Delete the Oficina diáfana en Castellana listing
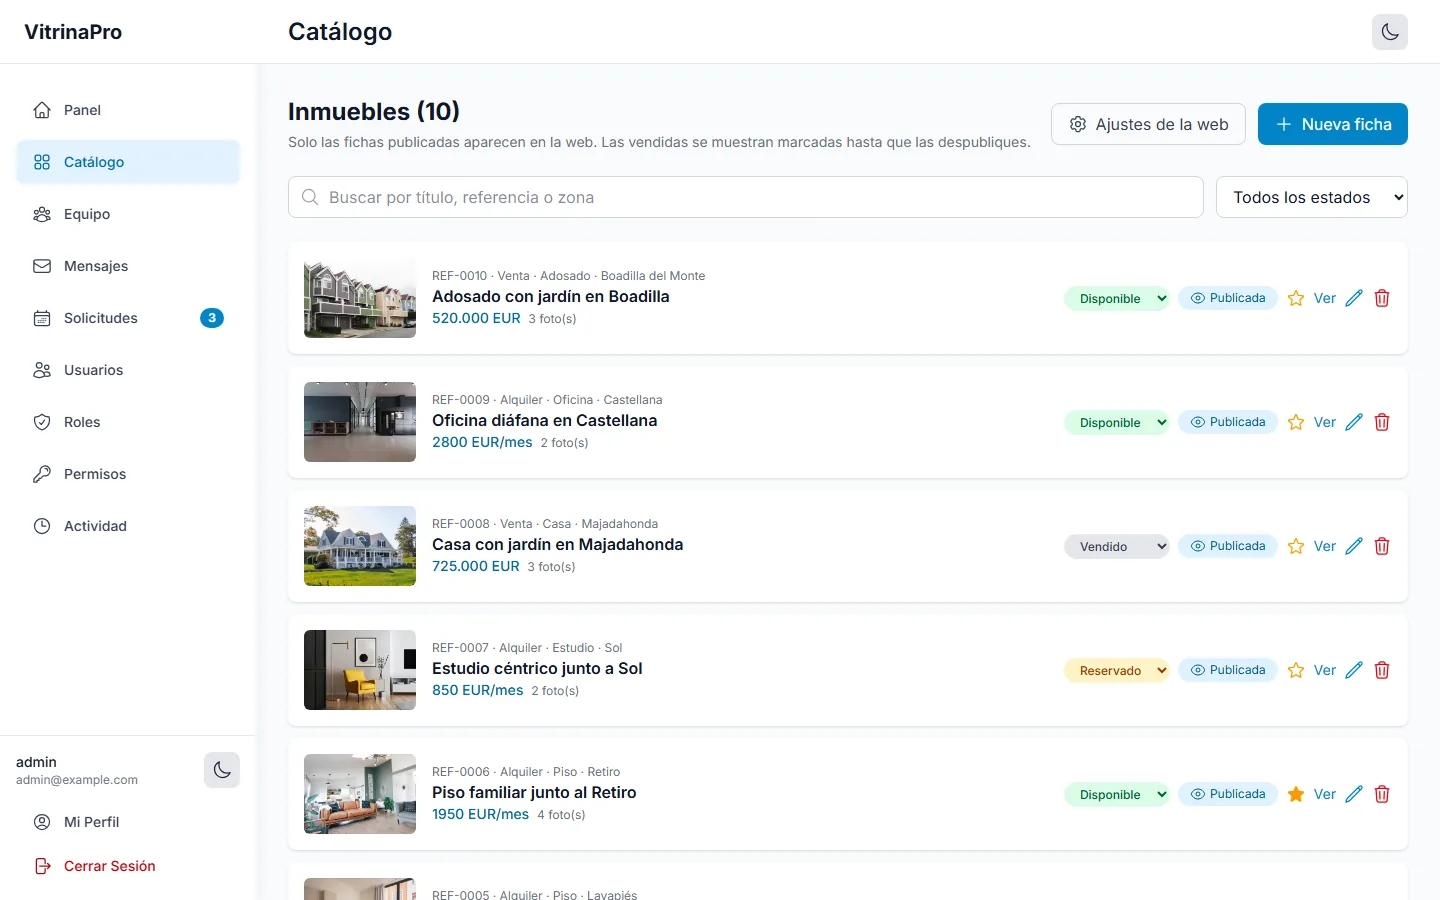The width and height of the screenshot is (1440, 900). [x=1382, y=422]
